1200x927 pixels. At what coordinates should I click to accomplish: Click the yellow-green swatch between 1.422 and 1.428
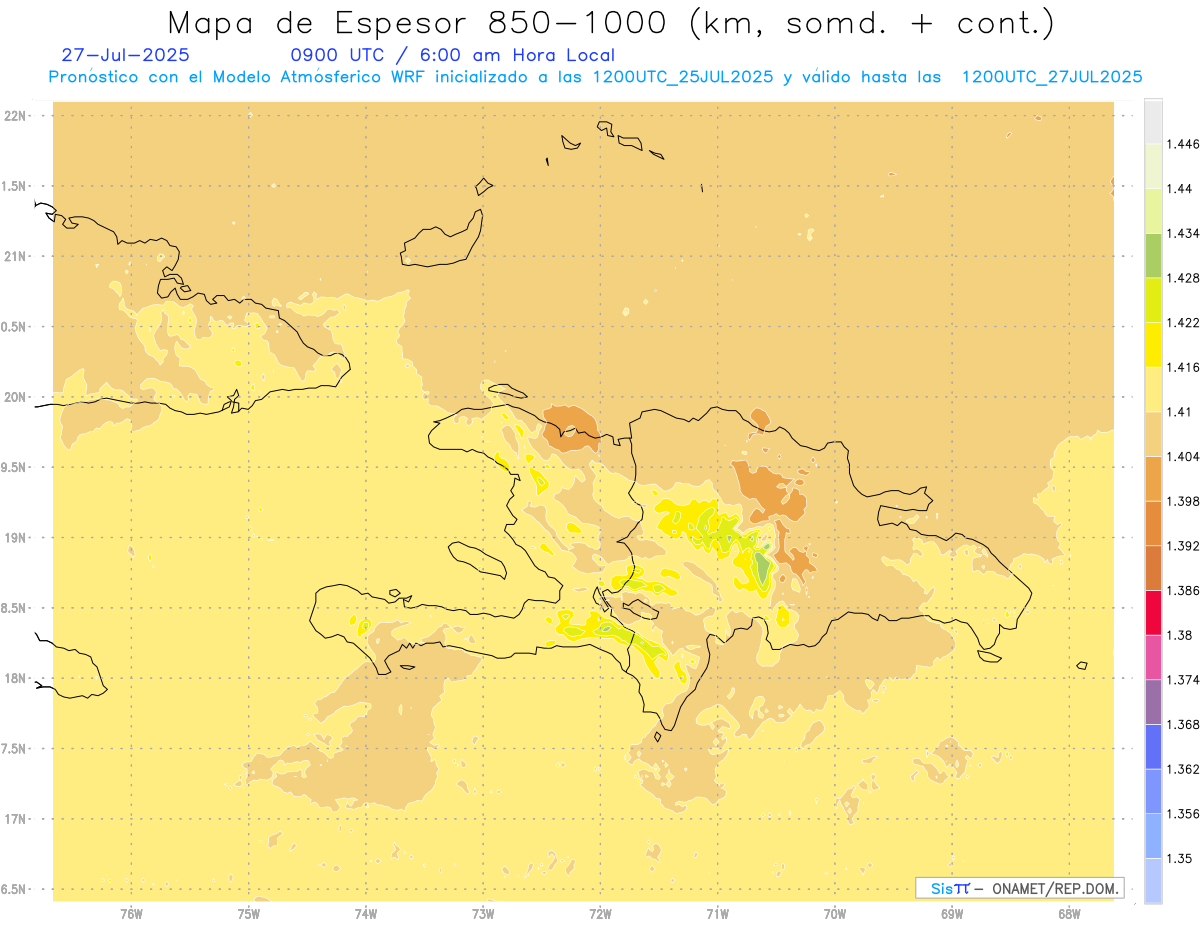[1153, 300]
